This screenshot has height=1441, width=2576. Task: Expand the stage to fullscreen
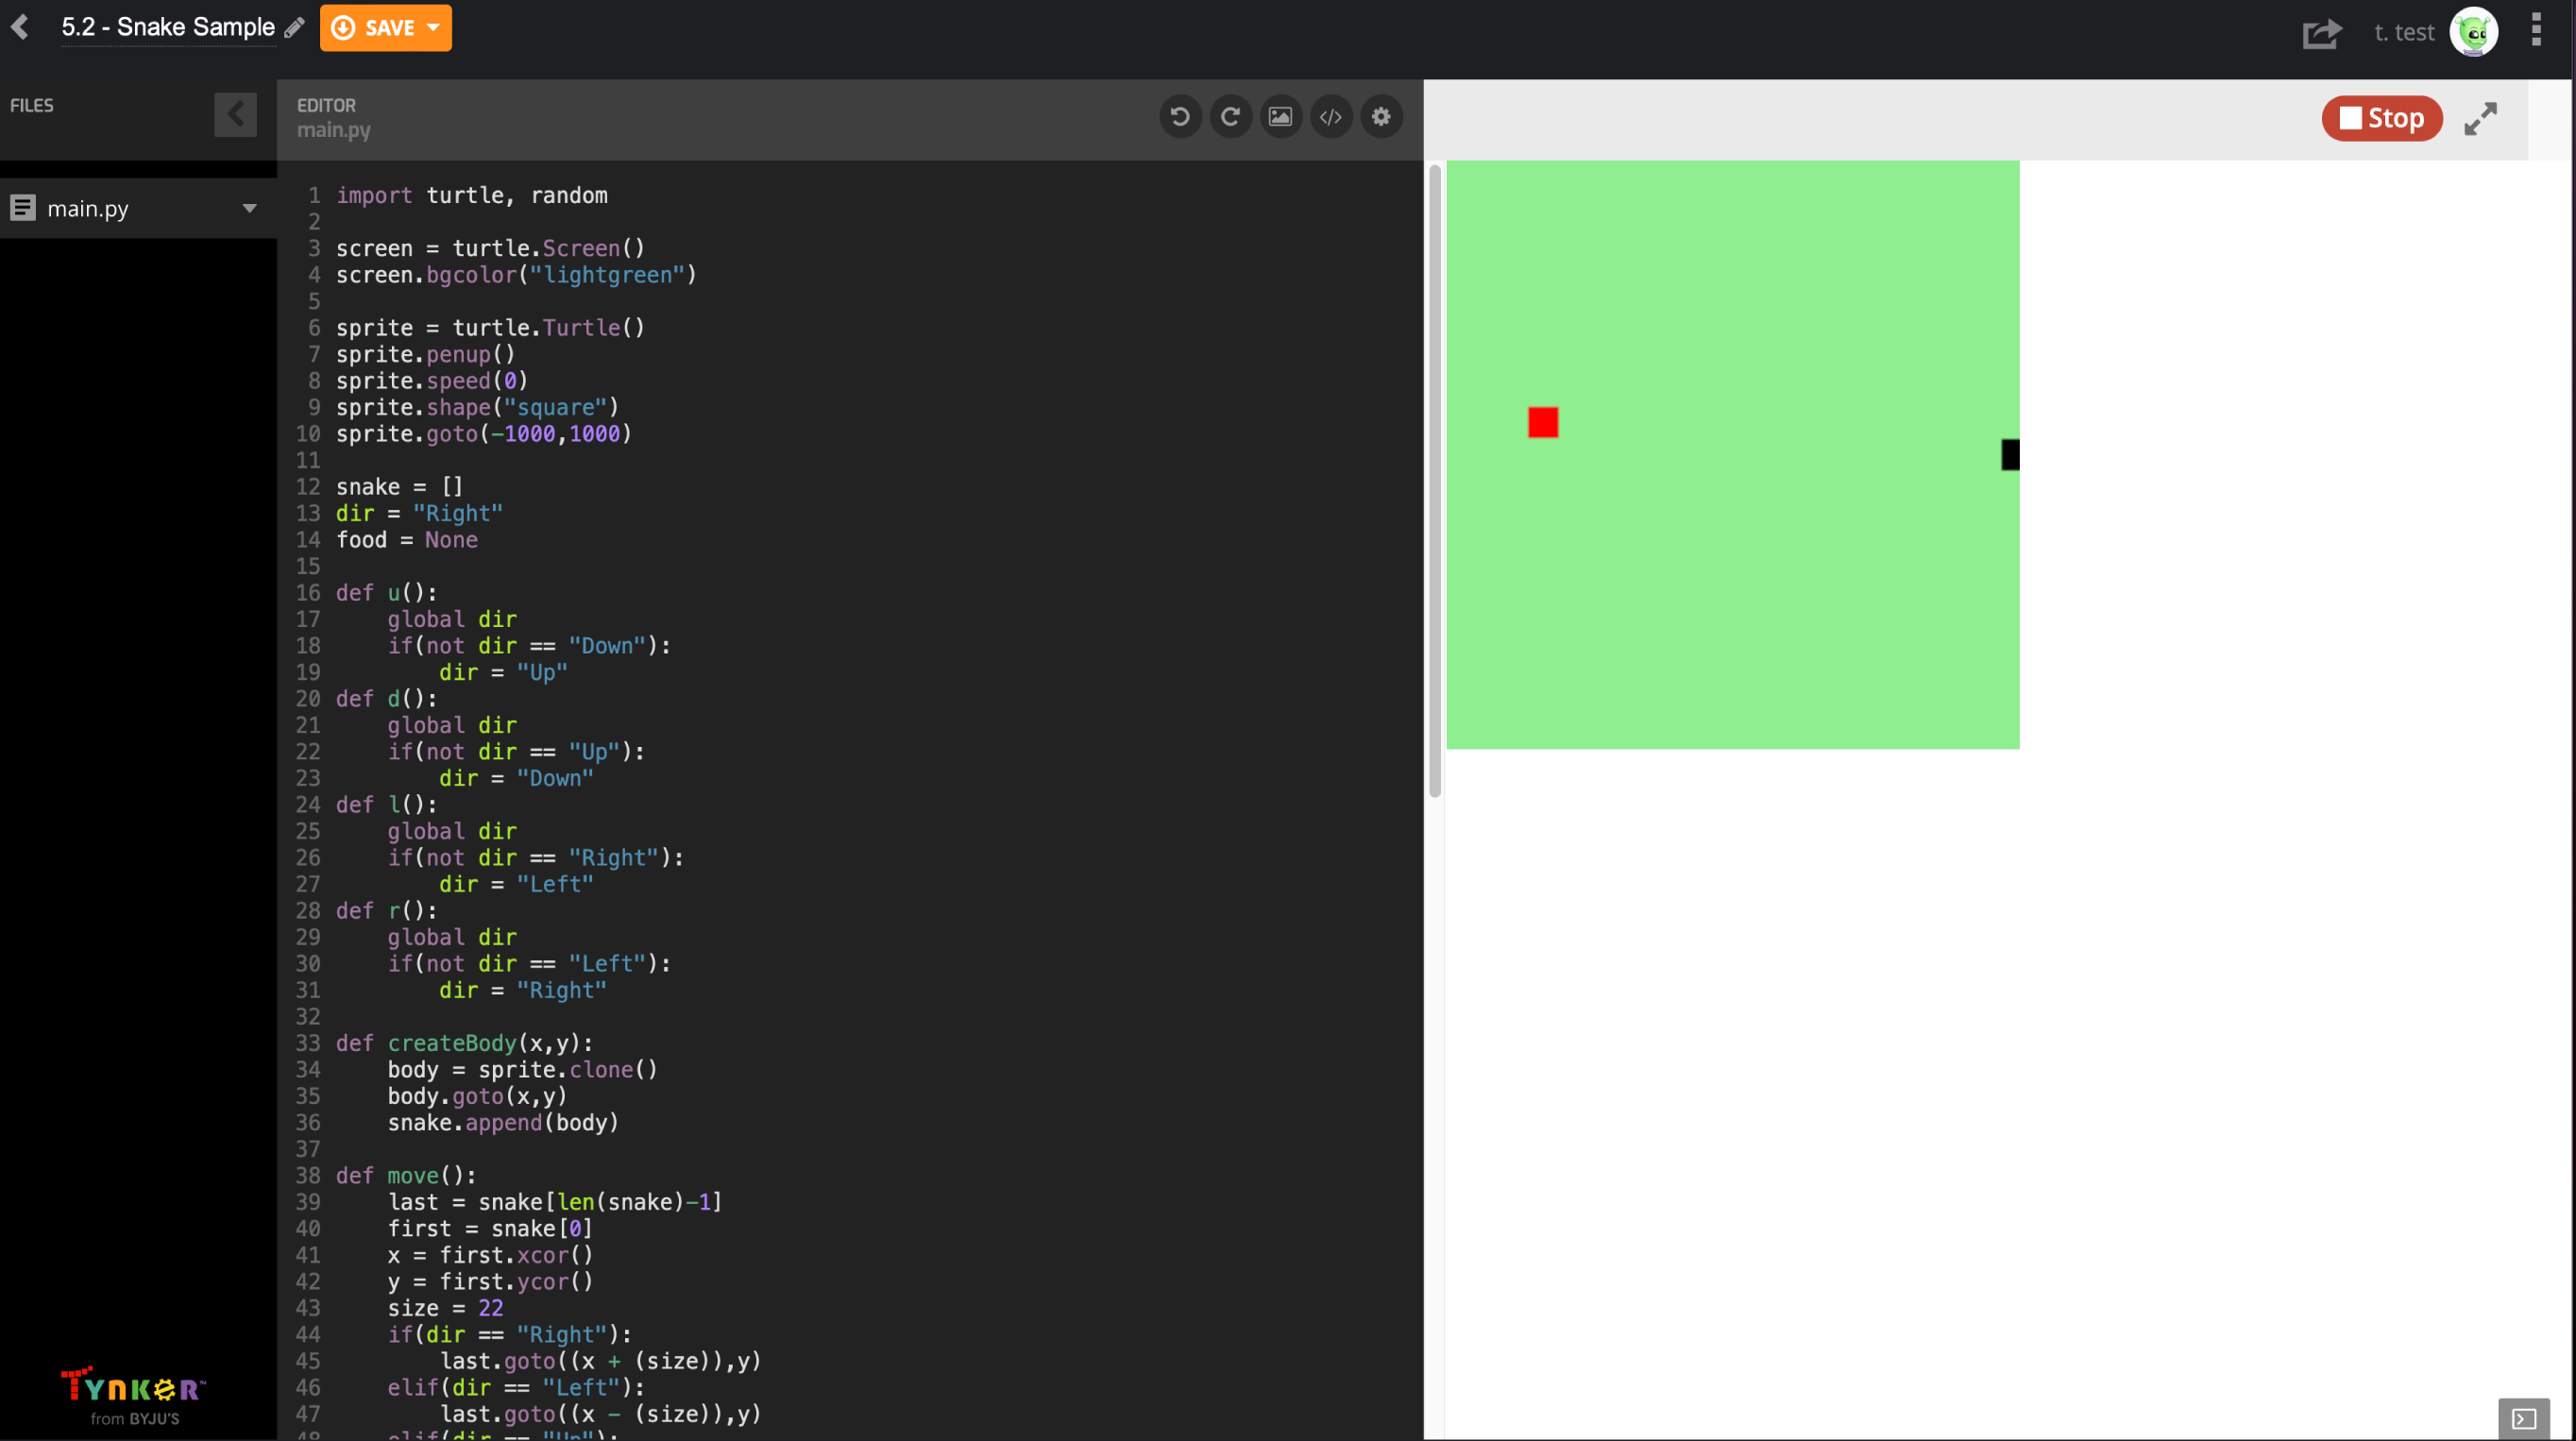coord(2480,118)
